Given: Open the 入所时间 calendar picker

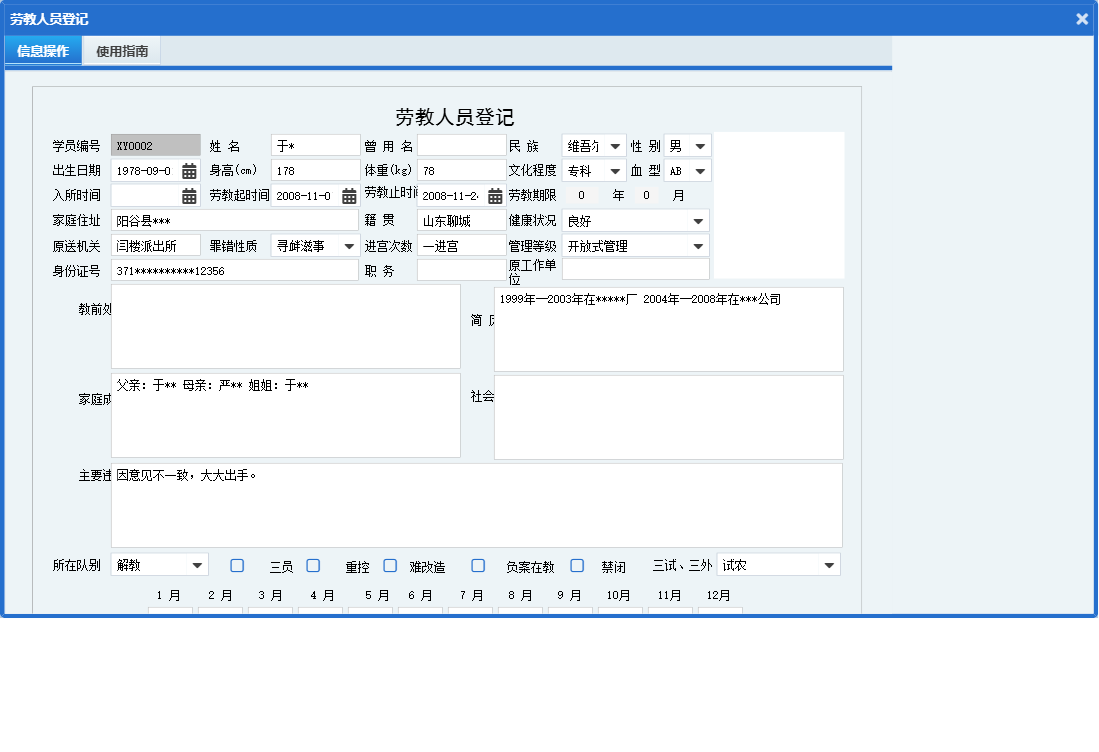Looking at the screenshot, I should pyautogui.click(x=189, y=195).
